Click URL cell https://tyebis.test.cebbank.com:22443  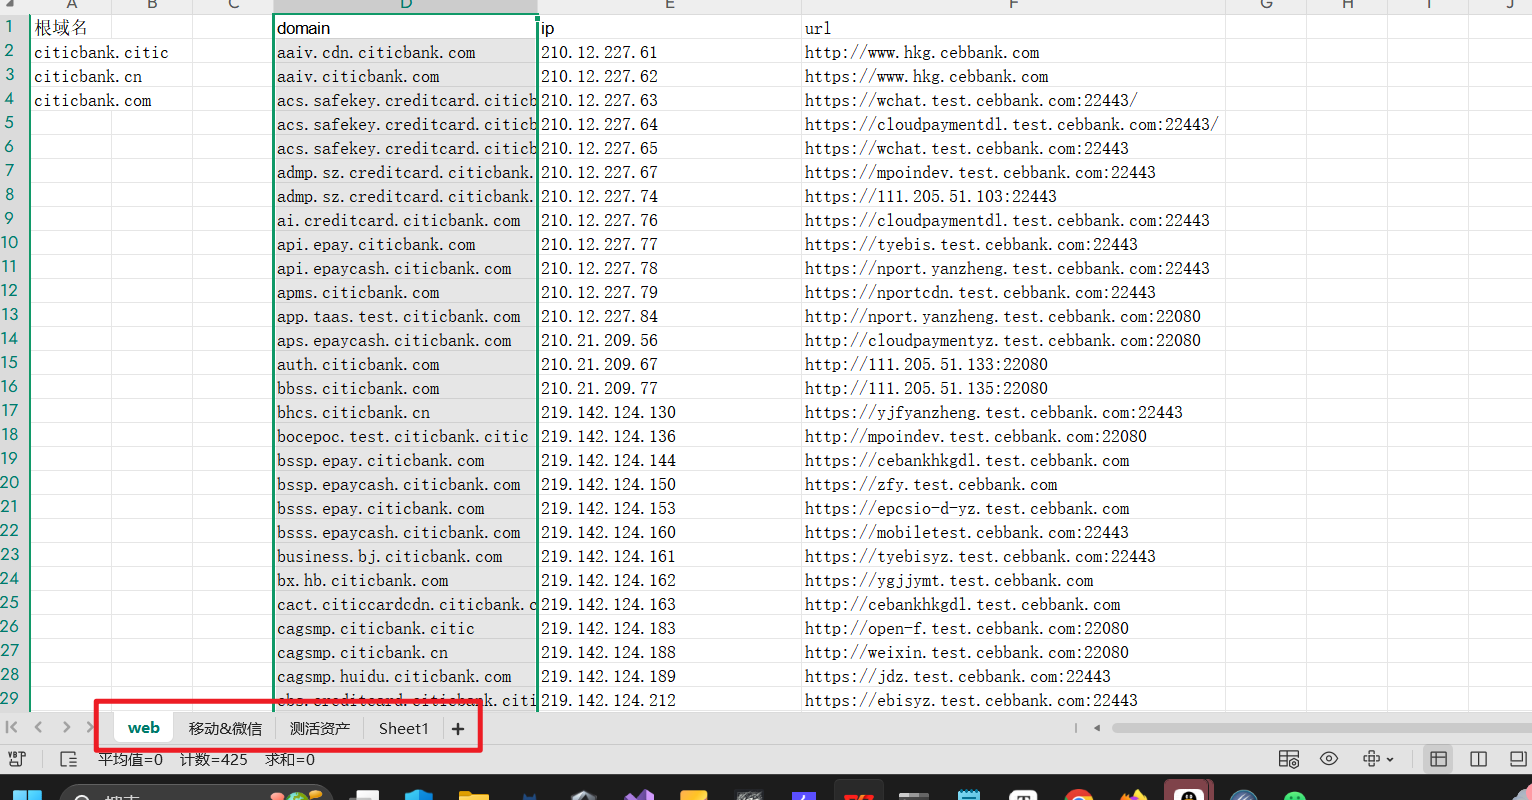[1013, 244]
